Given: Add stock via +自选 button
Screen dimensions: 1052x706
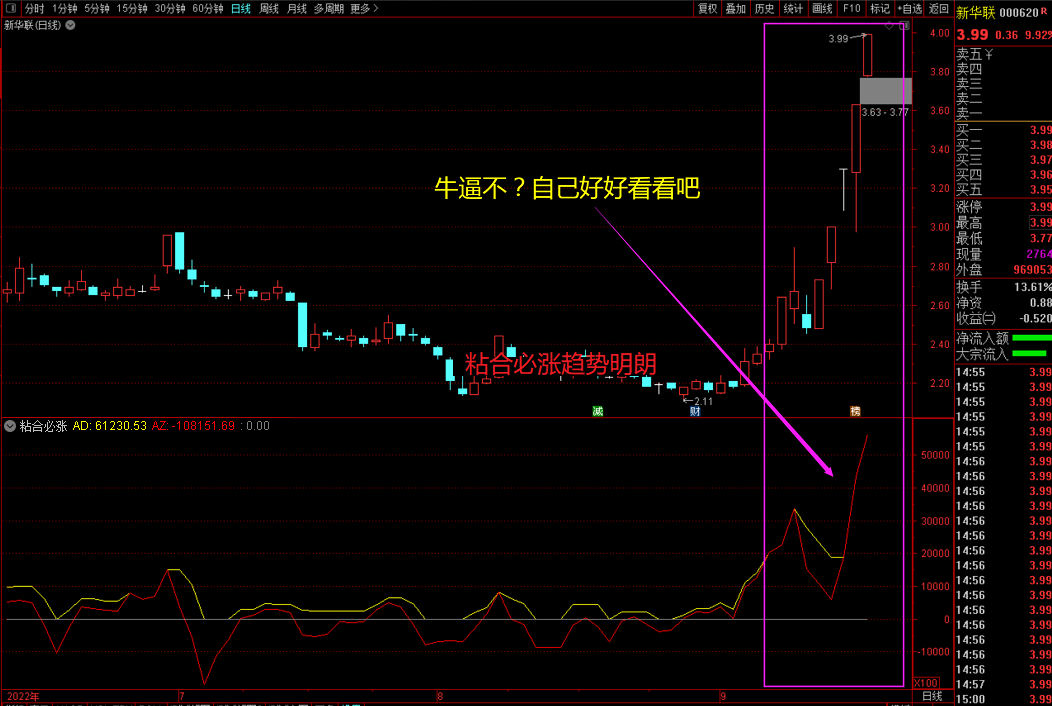Looking at the screenshot, I should pyautogui.click(x=908, y=8).
